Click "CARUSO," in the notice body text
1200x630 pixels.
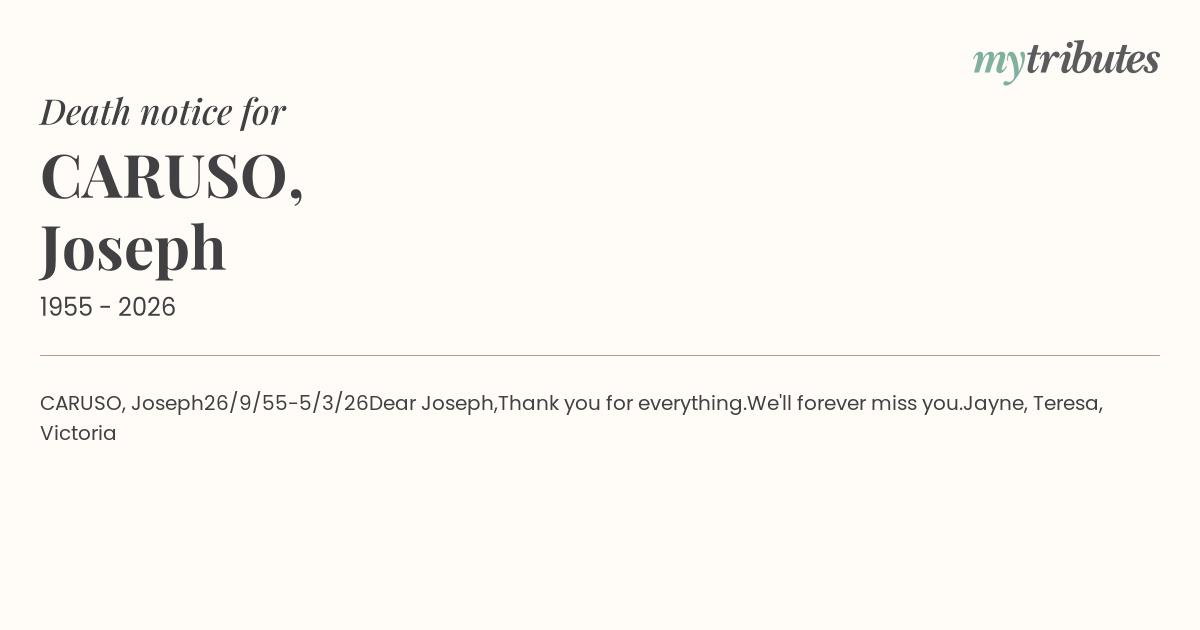point(82,403)
